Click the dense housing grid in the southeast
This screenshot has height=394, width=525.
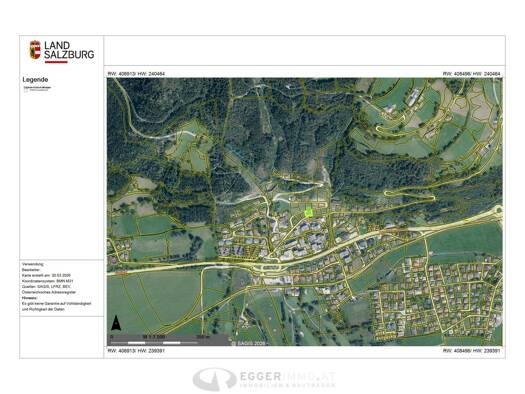click(x=439, y=298)
